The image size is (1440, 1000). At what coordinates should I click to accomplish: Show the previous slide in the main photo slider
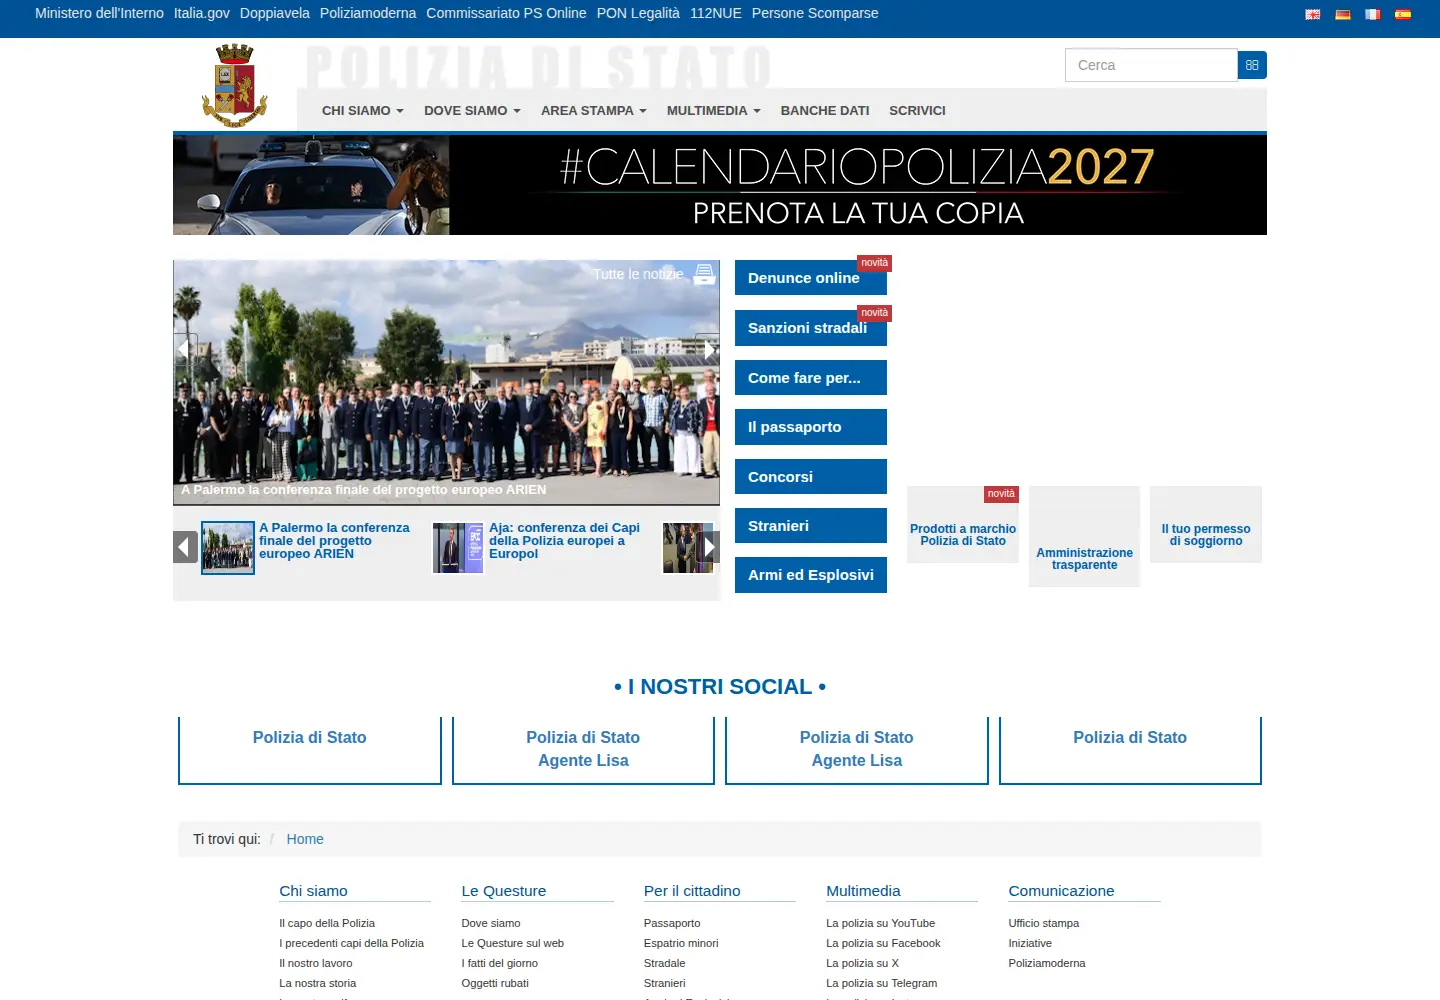point(184,349)
